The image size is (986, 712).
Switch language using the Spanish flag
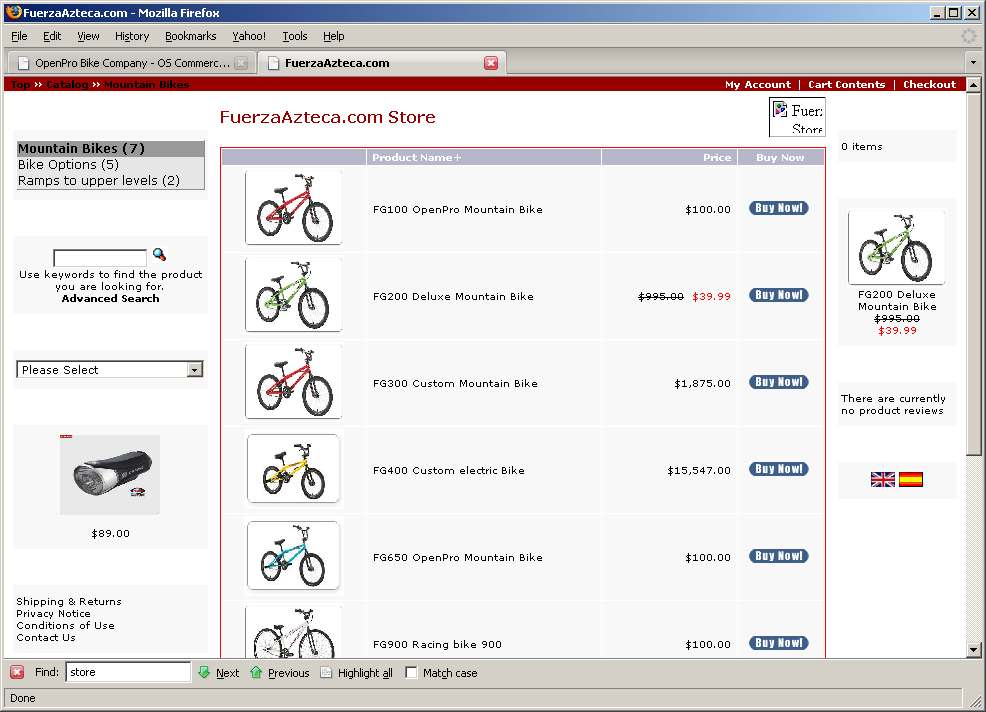point(910,480)
